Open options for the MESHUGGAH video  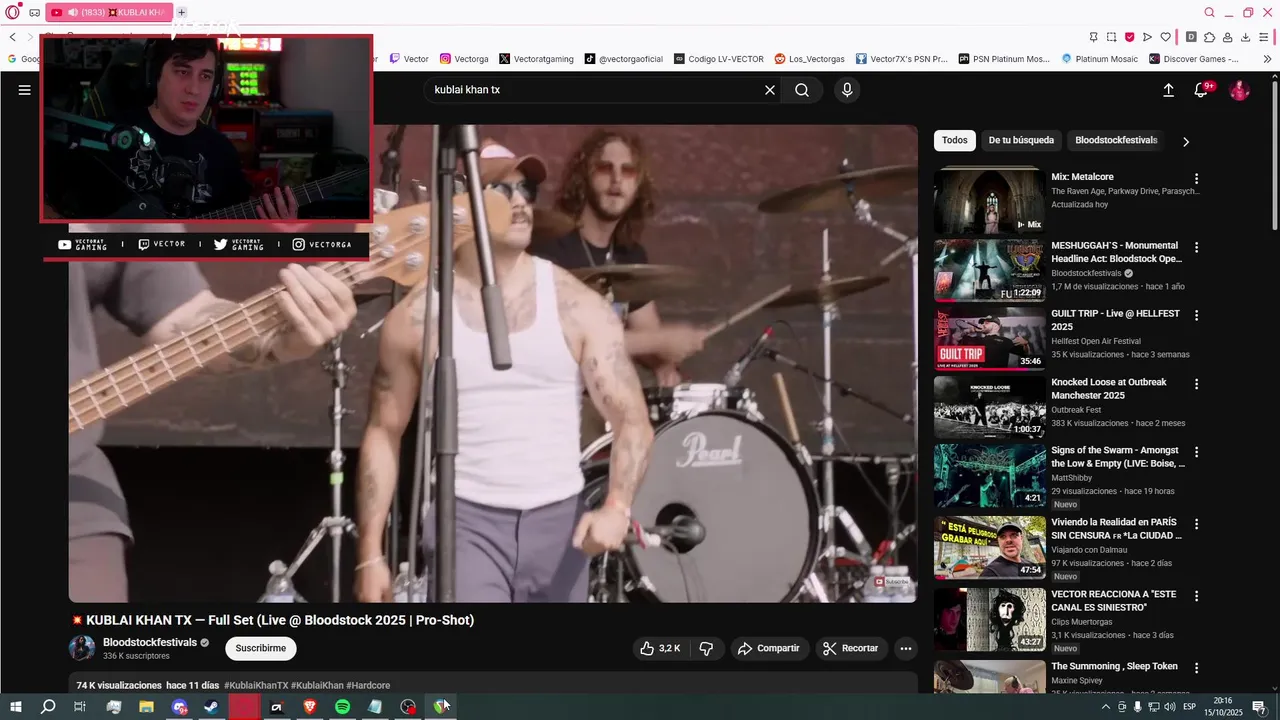pyautogui.click(x=1196, y=247)
